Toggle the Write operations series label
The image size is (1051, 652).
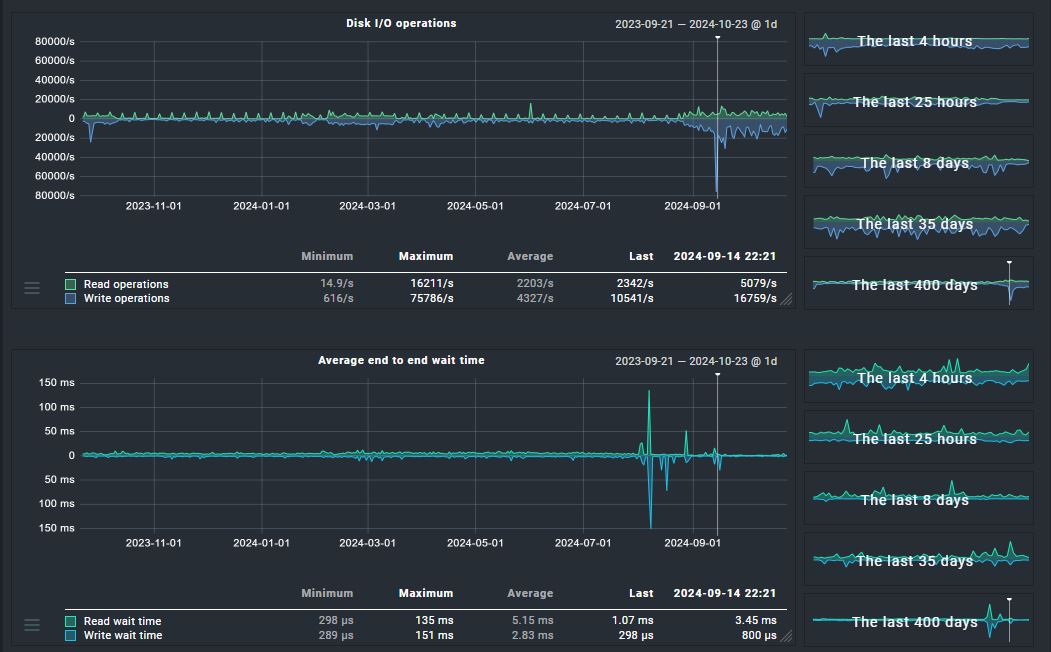pos(126,299)
